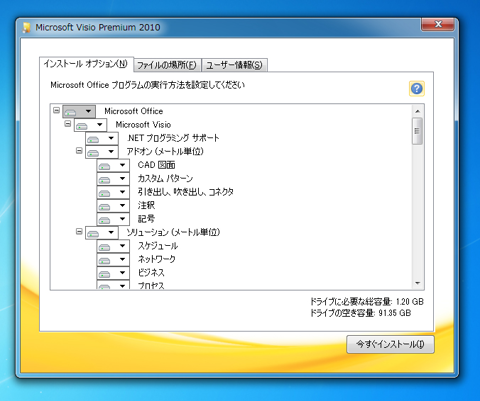Image resolution: width=480 pixels, height=401 pixels.
Task: Select the スケジュール item
Action: [158, 246]
